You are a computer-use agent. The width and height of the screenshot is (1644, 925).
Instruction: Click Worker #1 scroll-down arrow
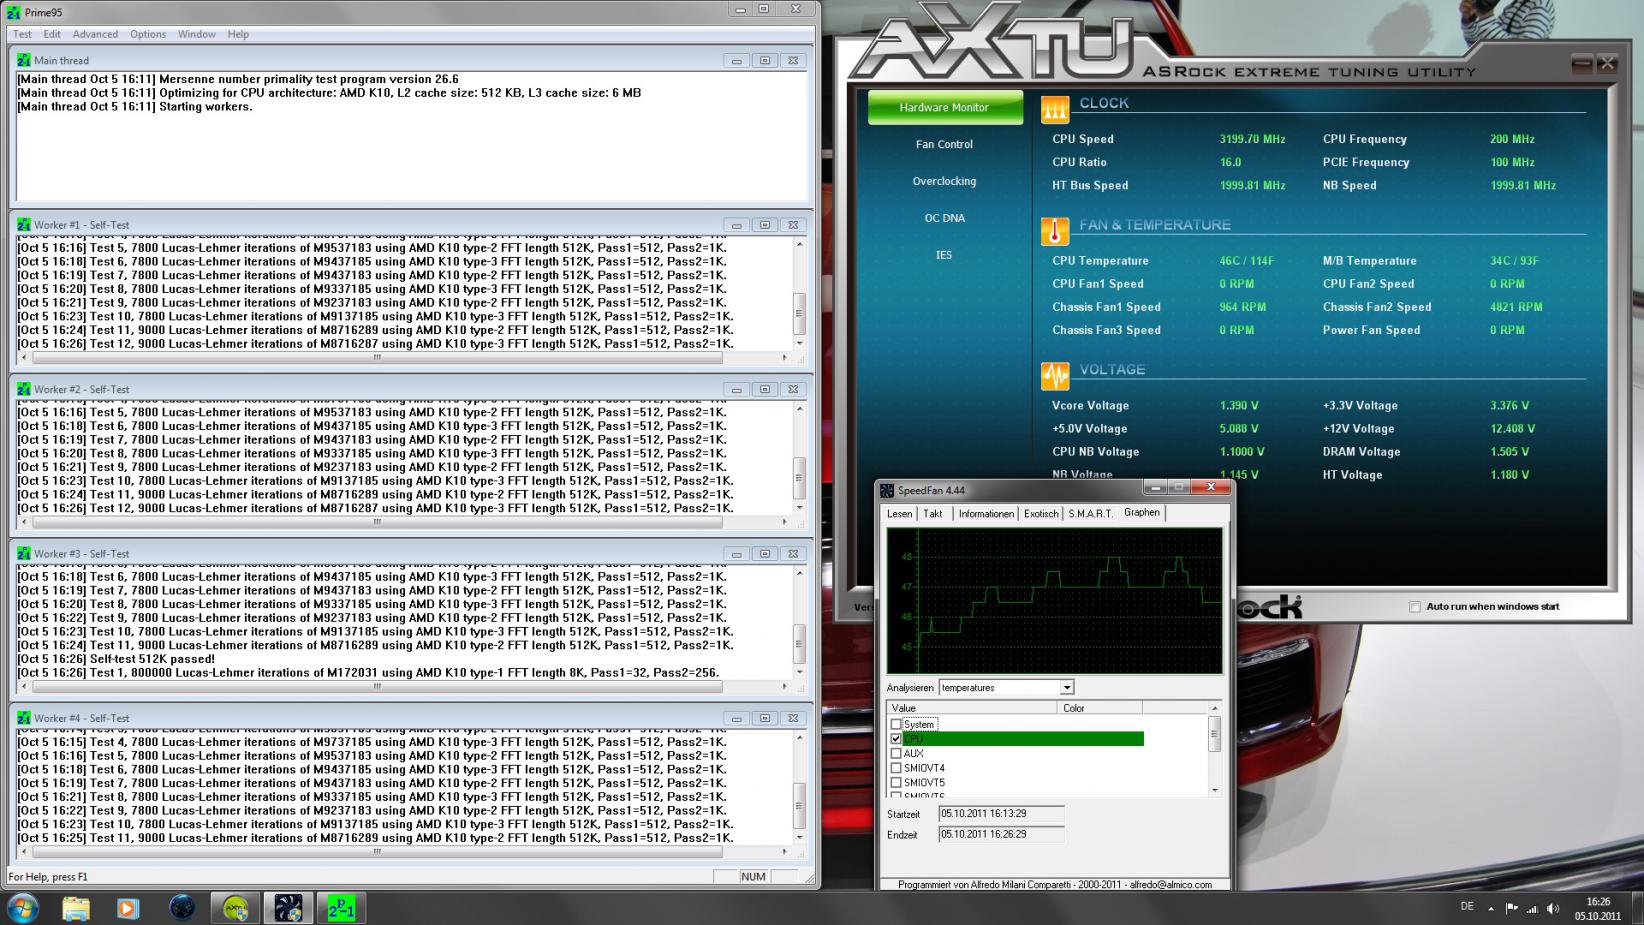(x=799, y=343)
